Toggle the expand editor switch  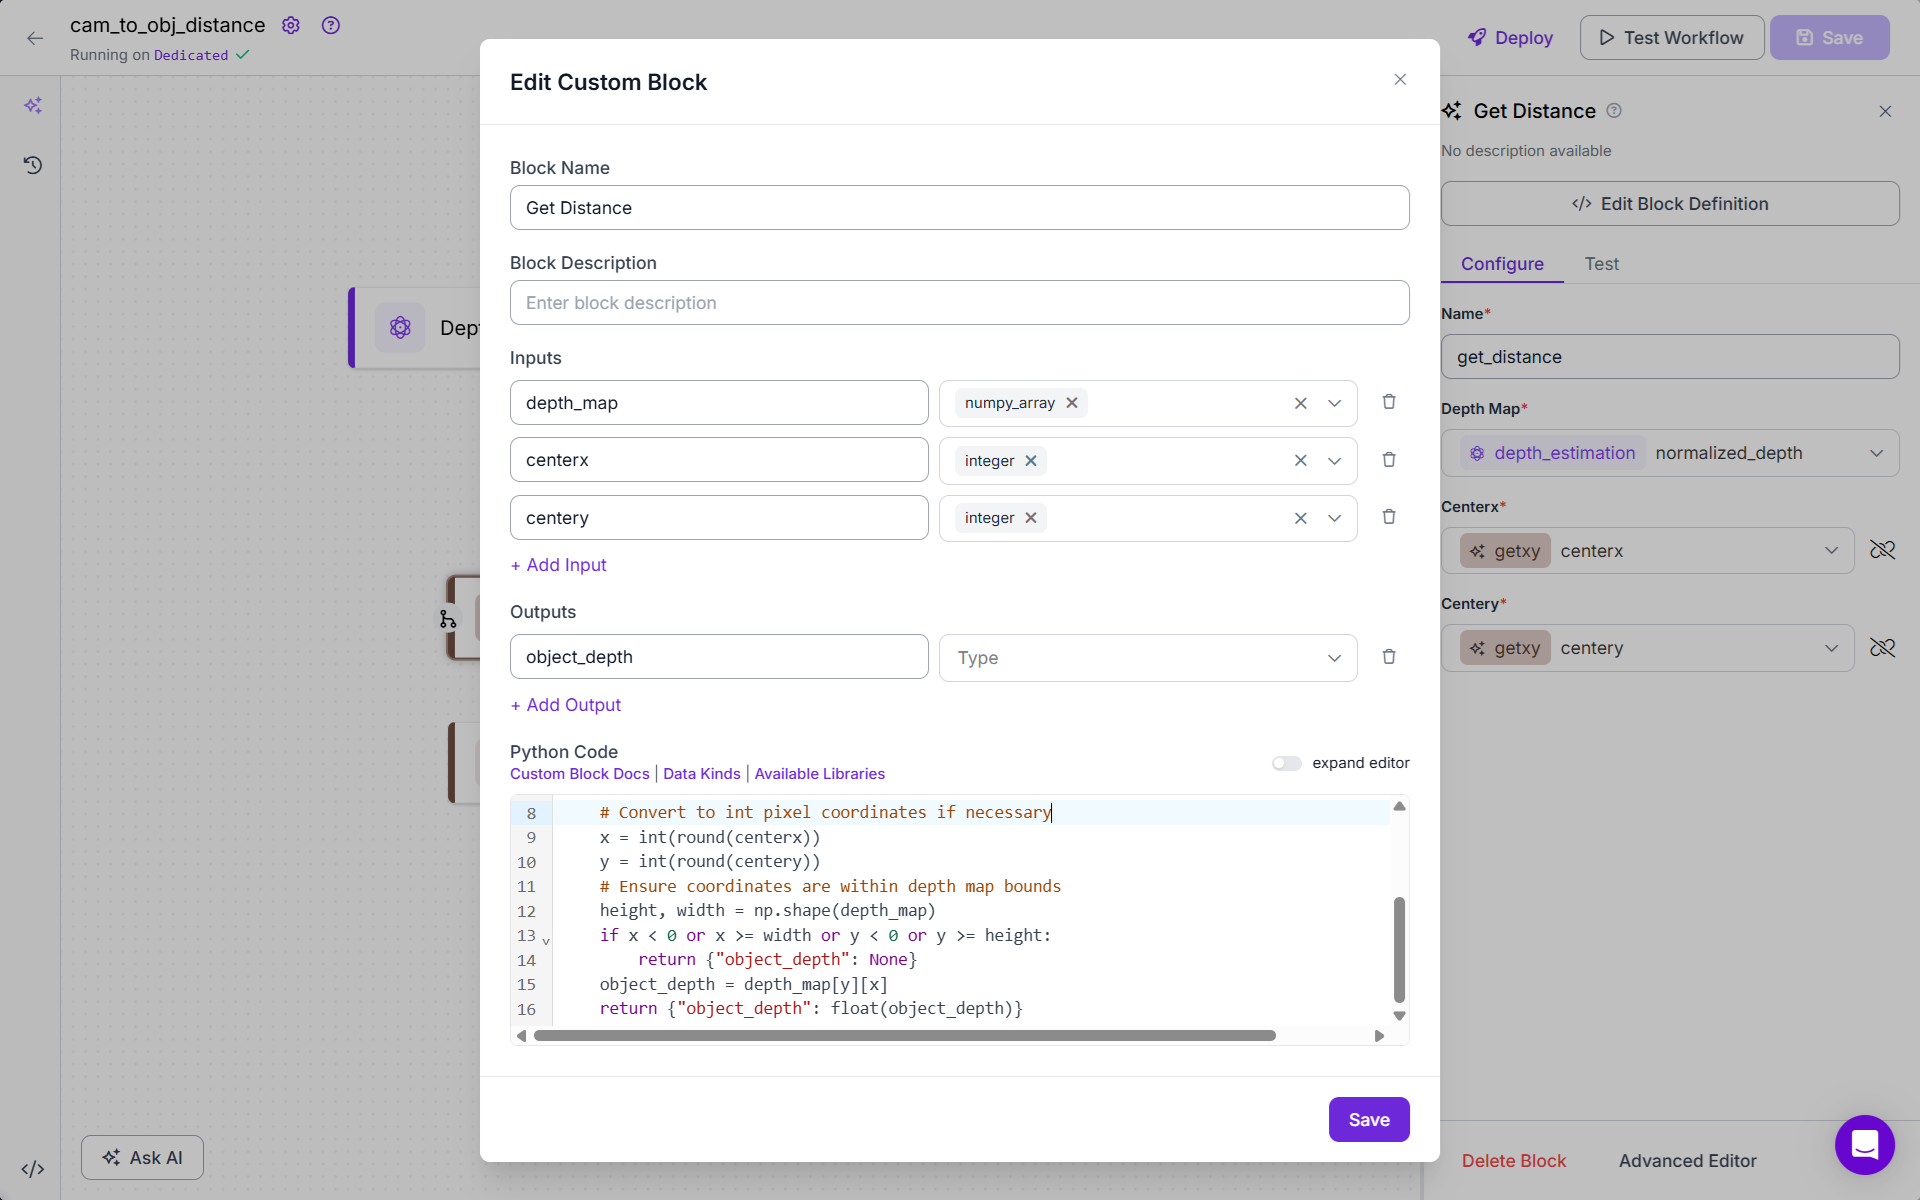pos(1286,763)
